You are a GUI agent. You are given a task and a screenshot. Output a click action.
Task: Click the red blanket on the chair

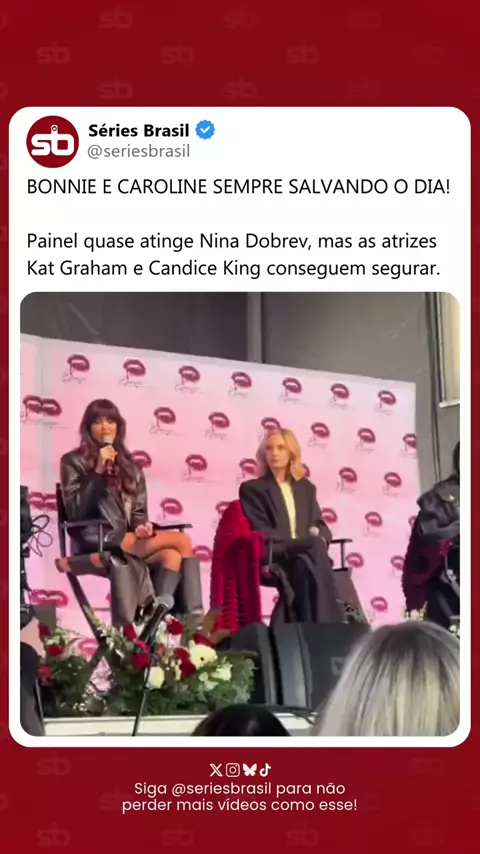point(234,566)
